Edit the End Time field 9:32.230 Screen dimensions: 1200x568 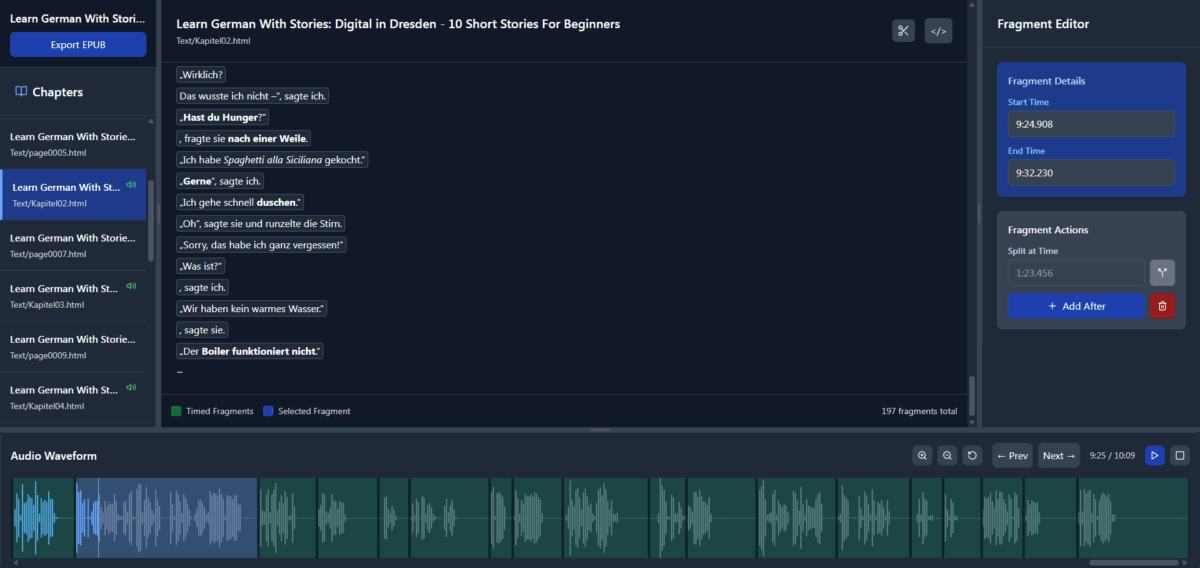(1091, 172)
